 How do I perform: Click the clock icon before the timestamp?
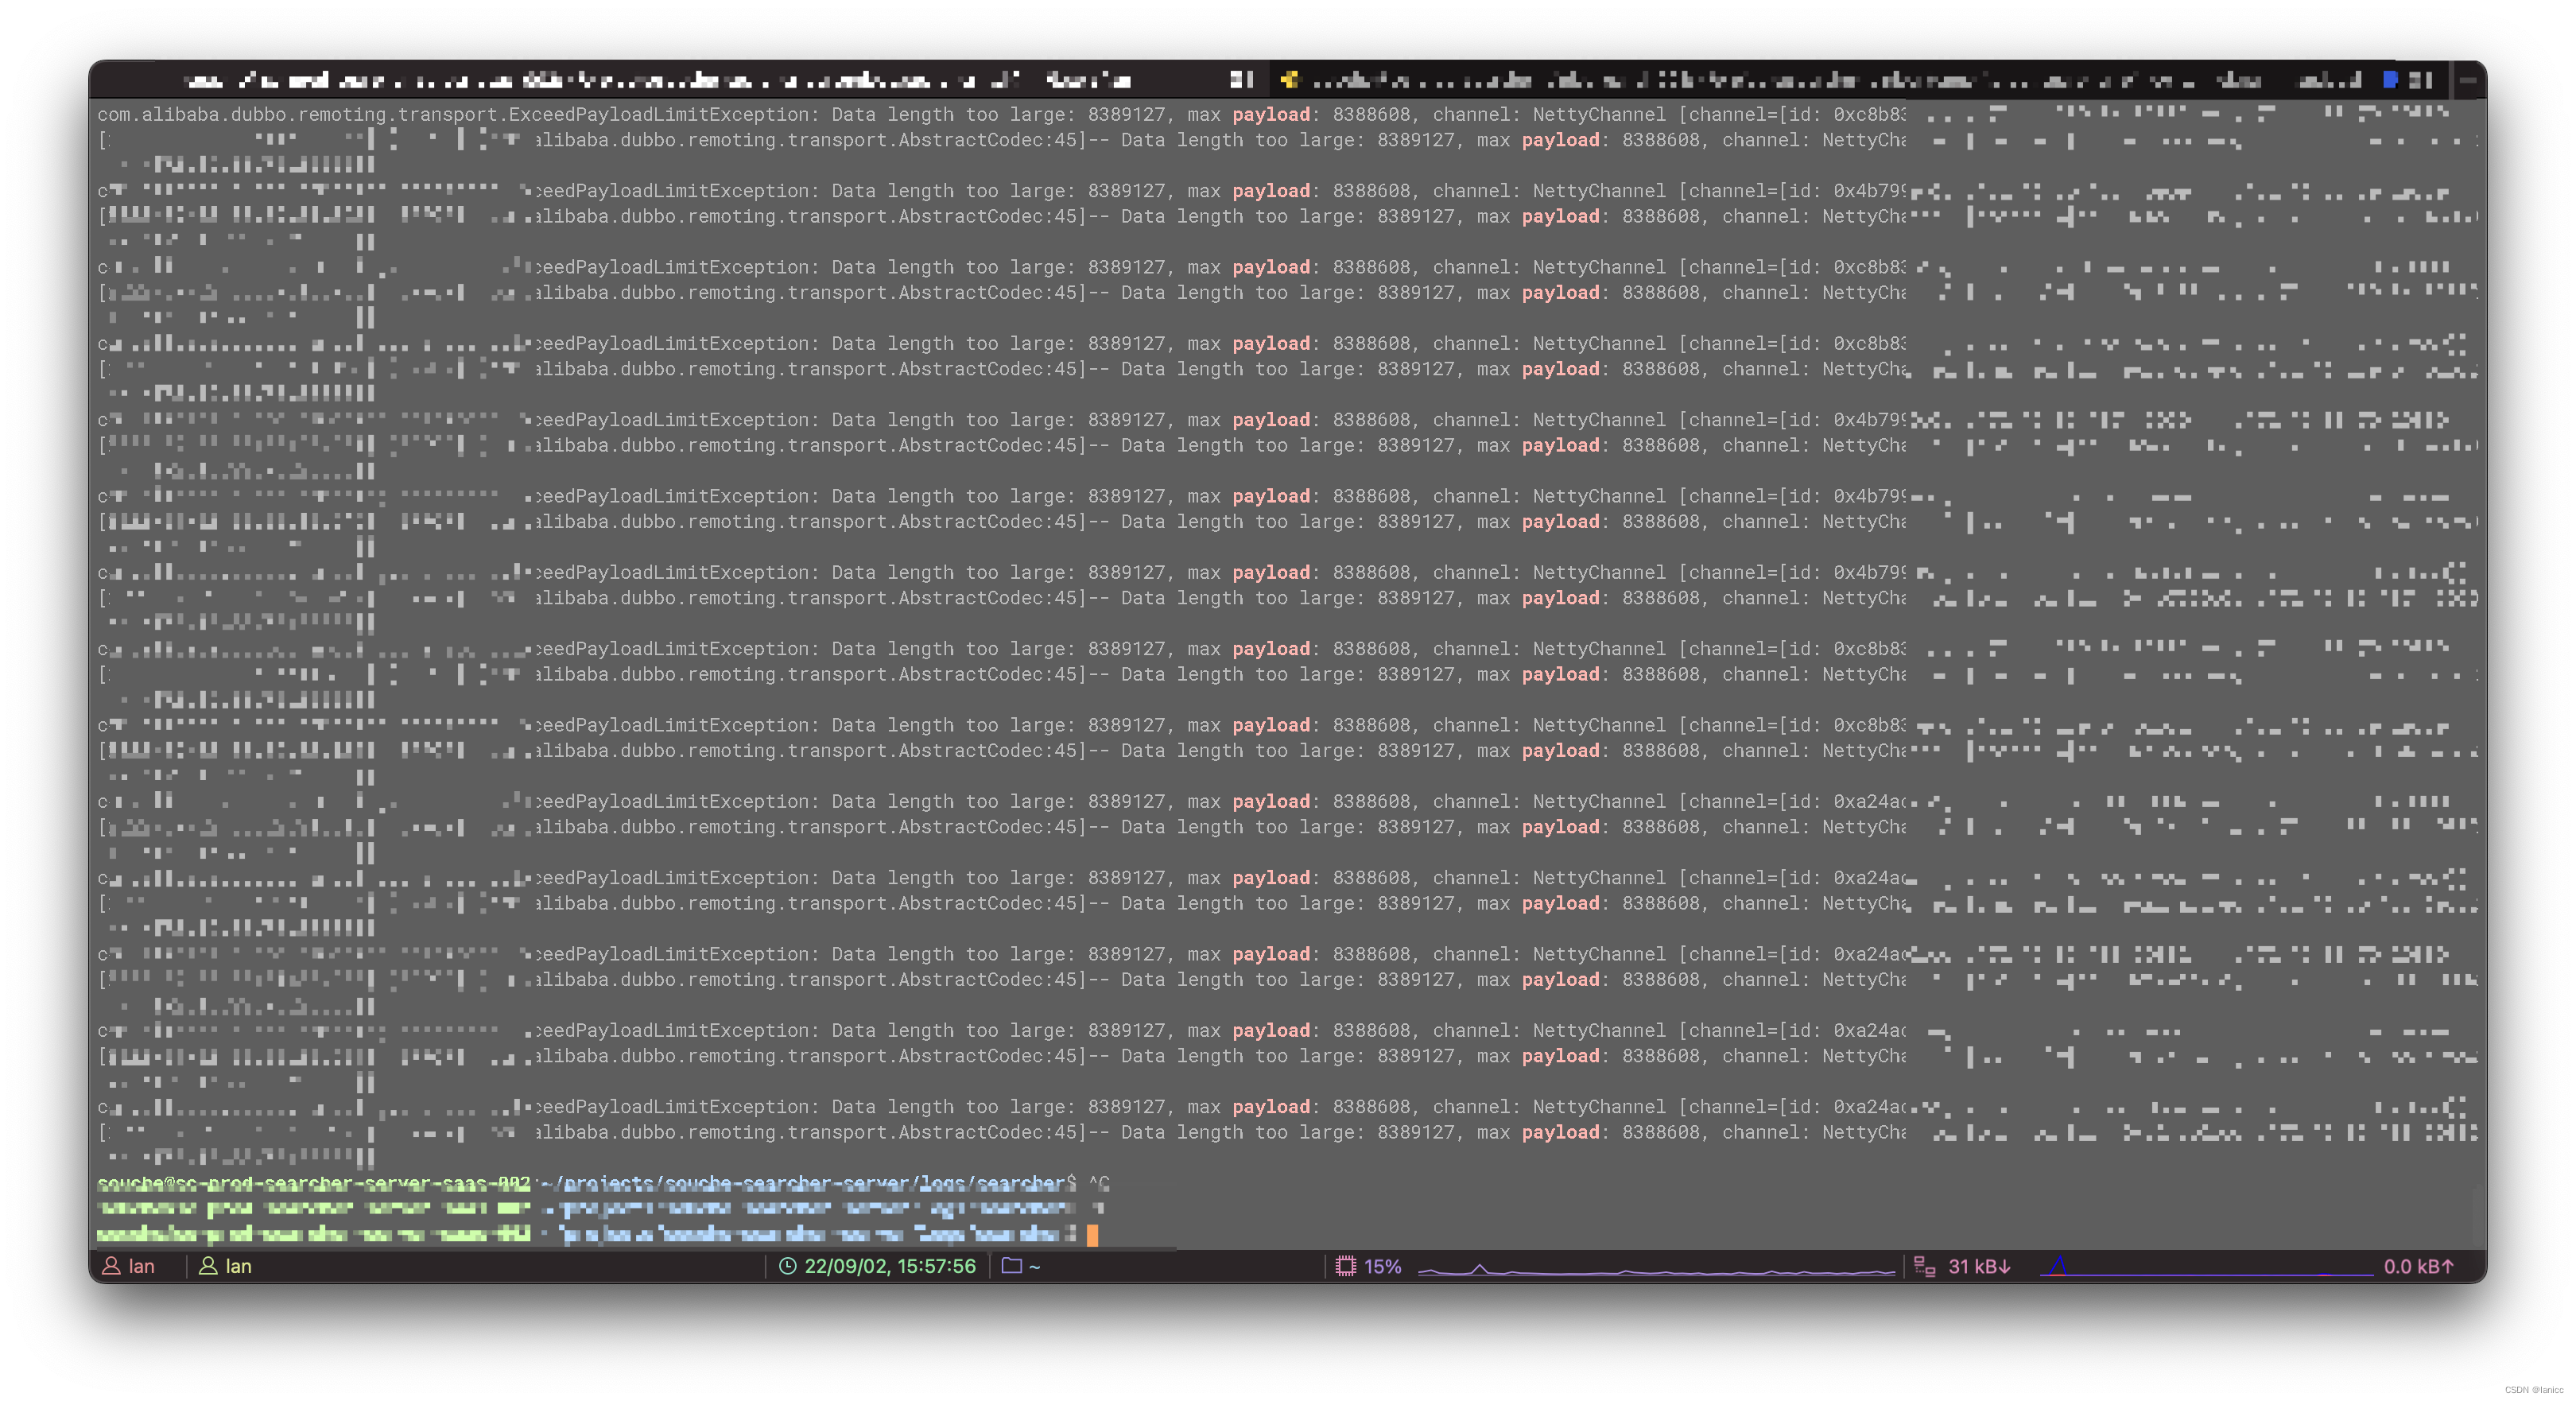point(788,1266)
